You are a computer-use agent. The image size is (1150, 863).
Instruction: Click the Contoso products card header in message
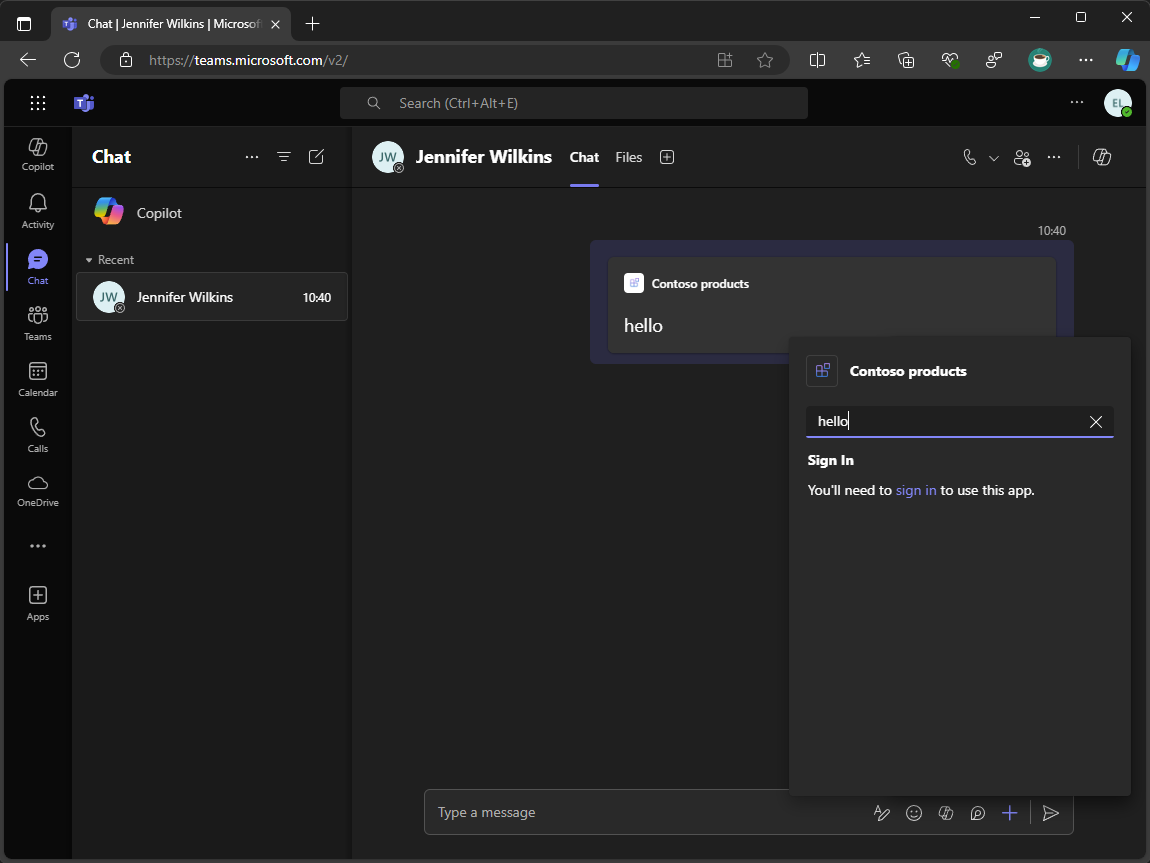686,284
